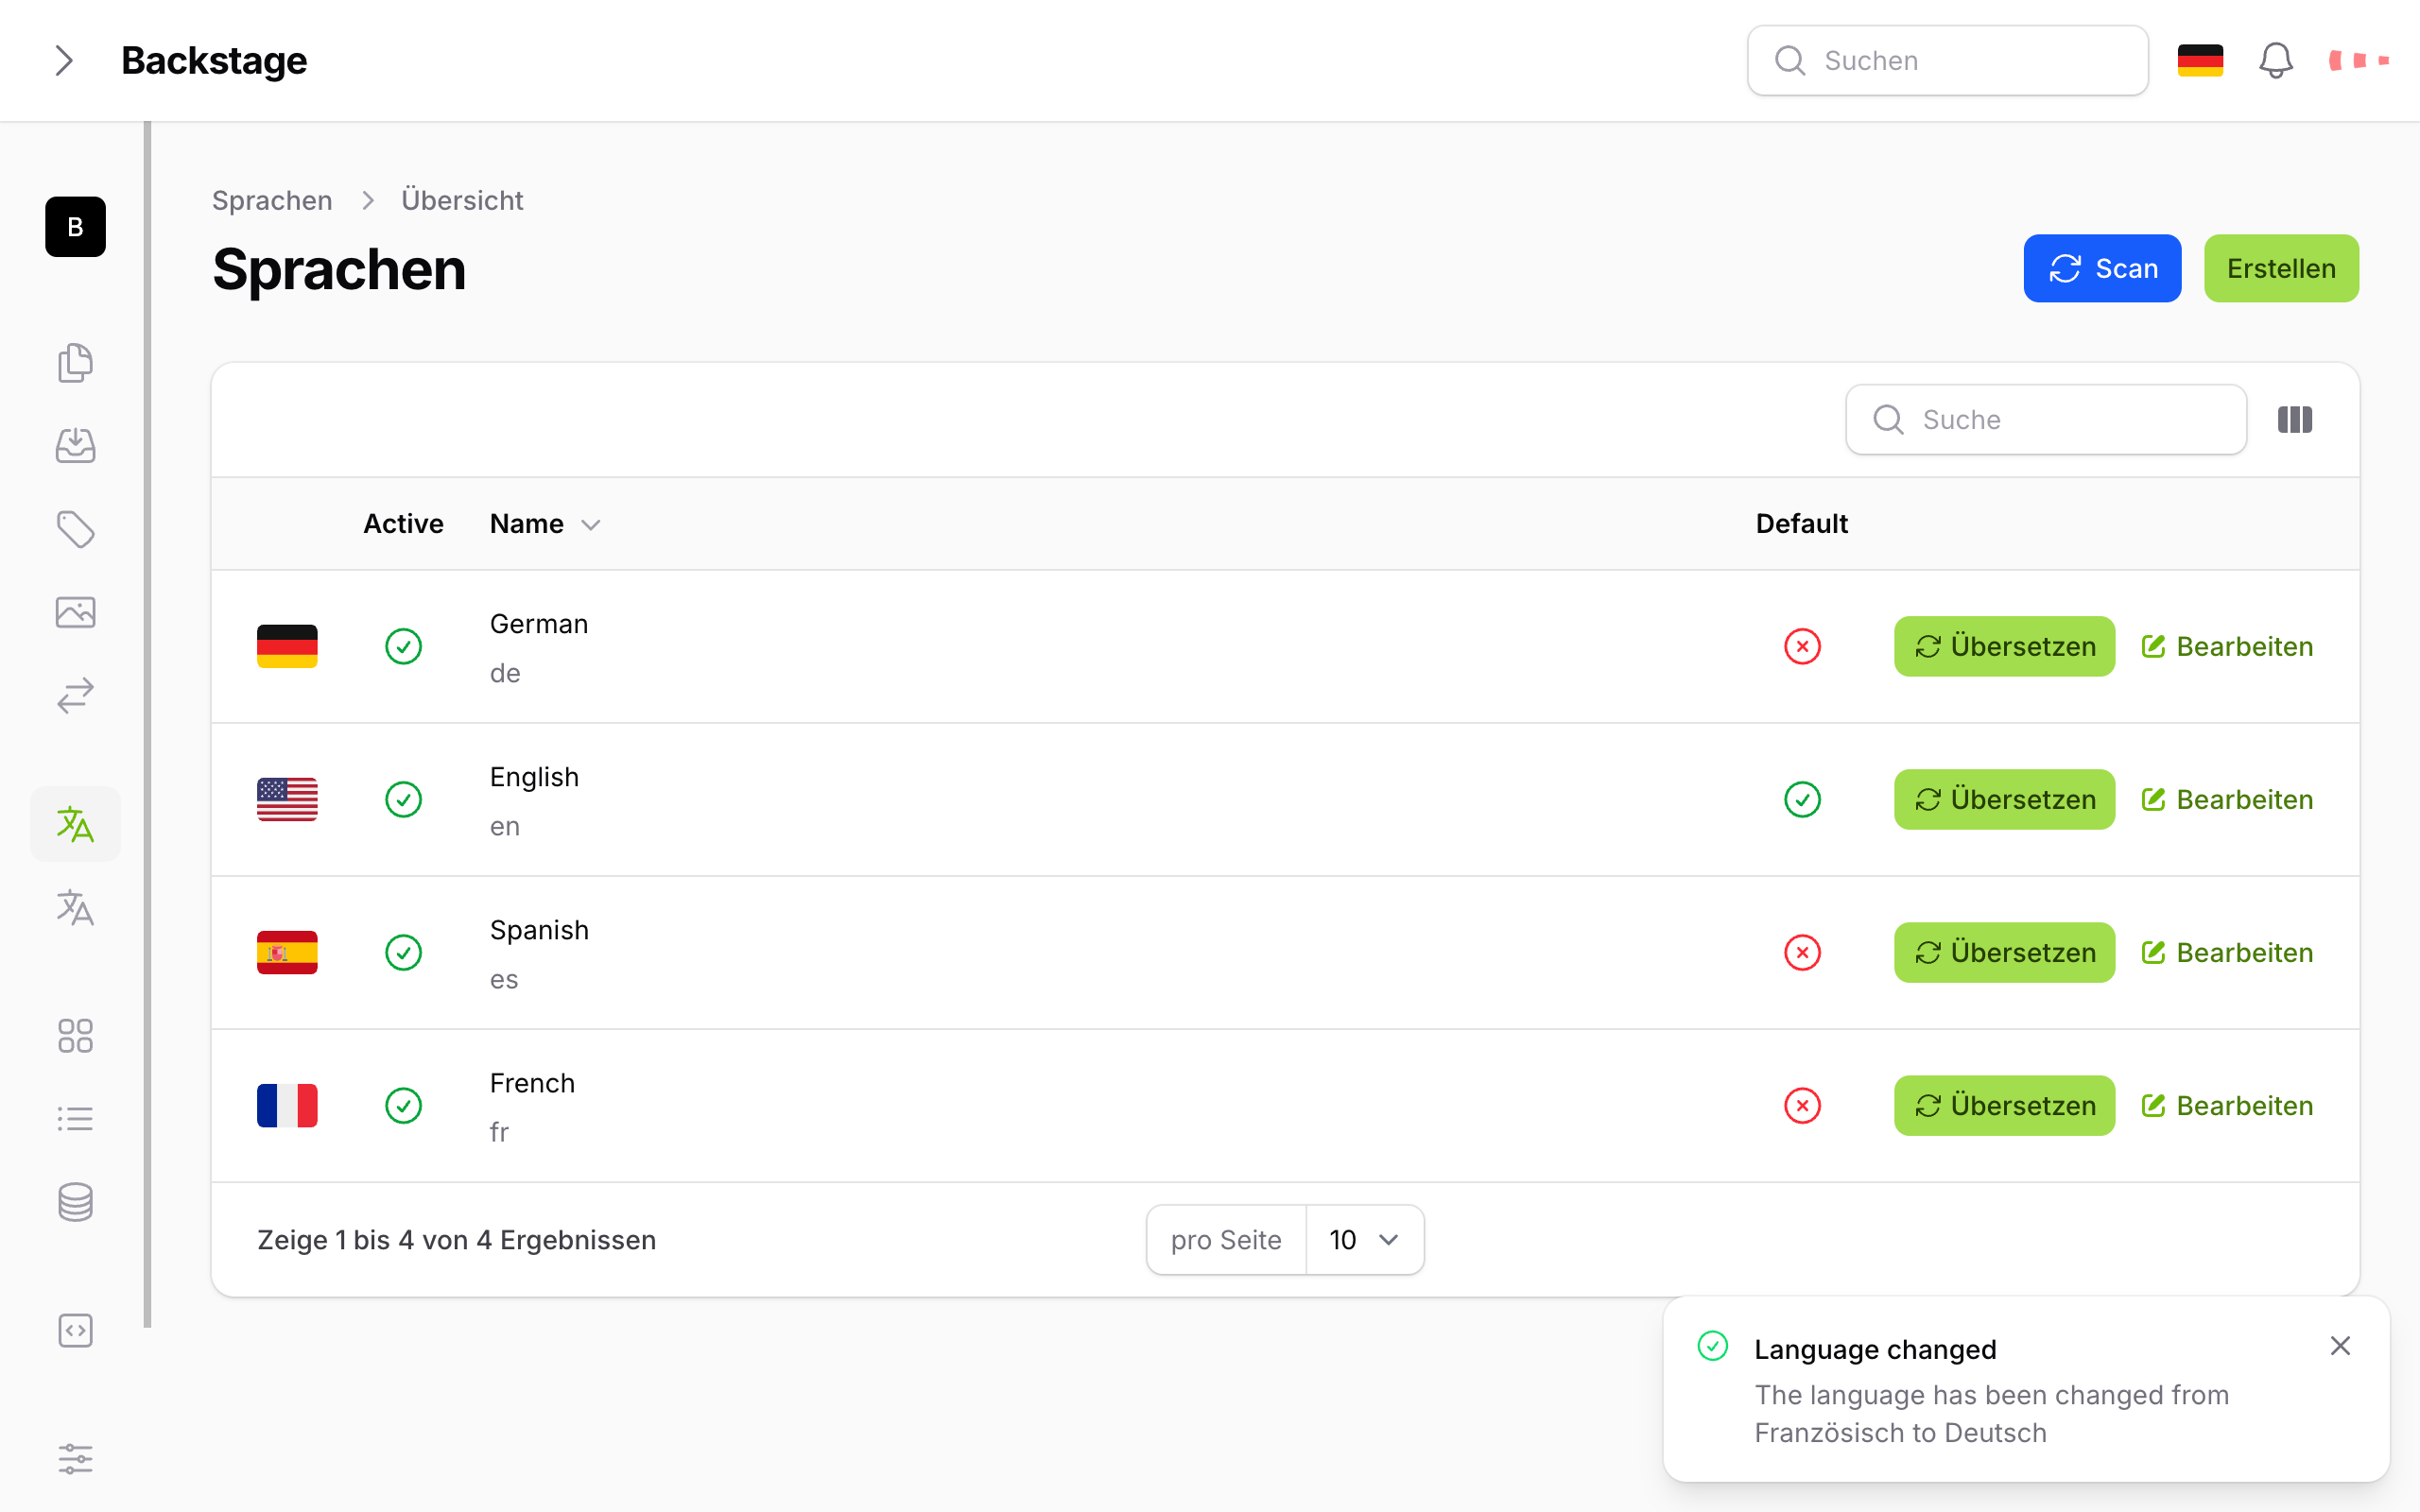Open the code embed sidebar icon
The height and width of the screenshot is (1512, 2420).
(75, 1330)
